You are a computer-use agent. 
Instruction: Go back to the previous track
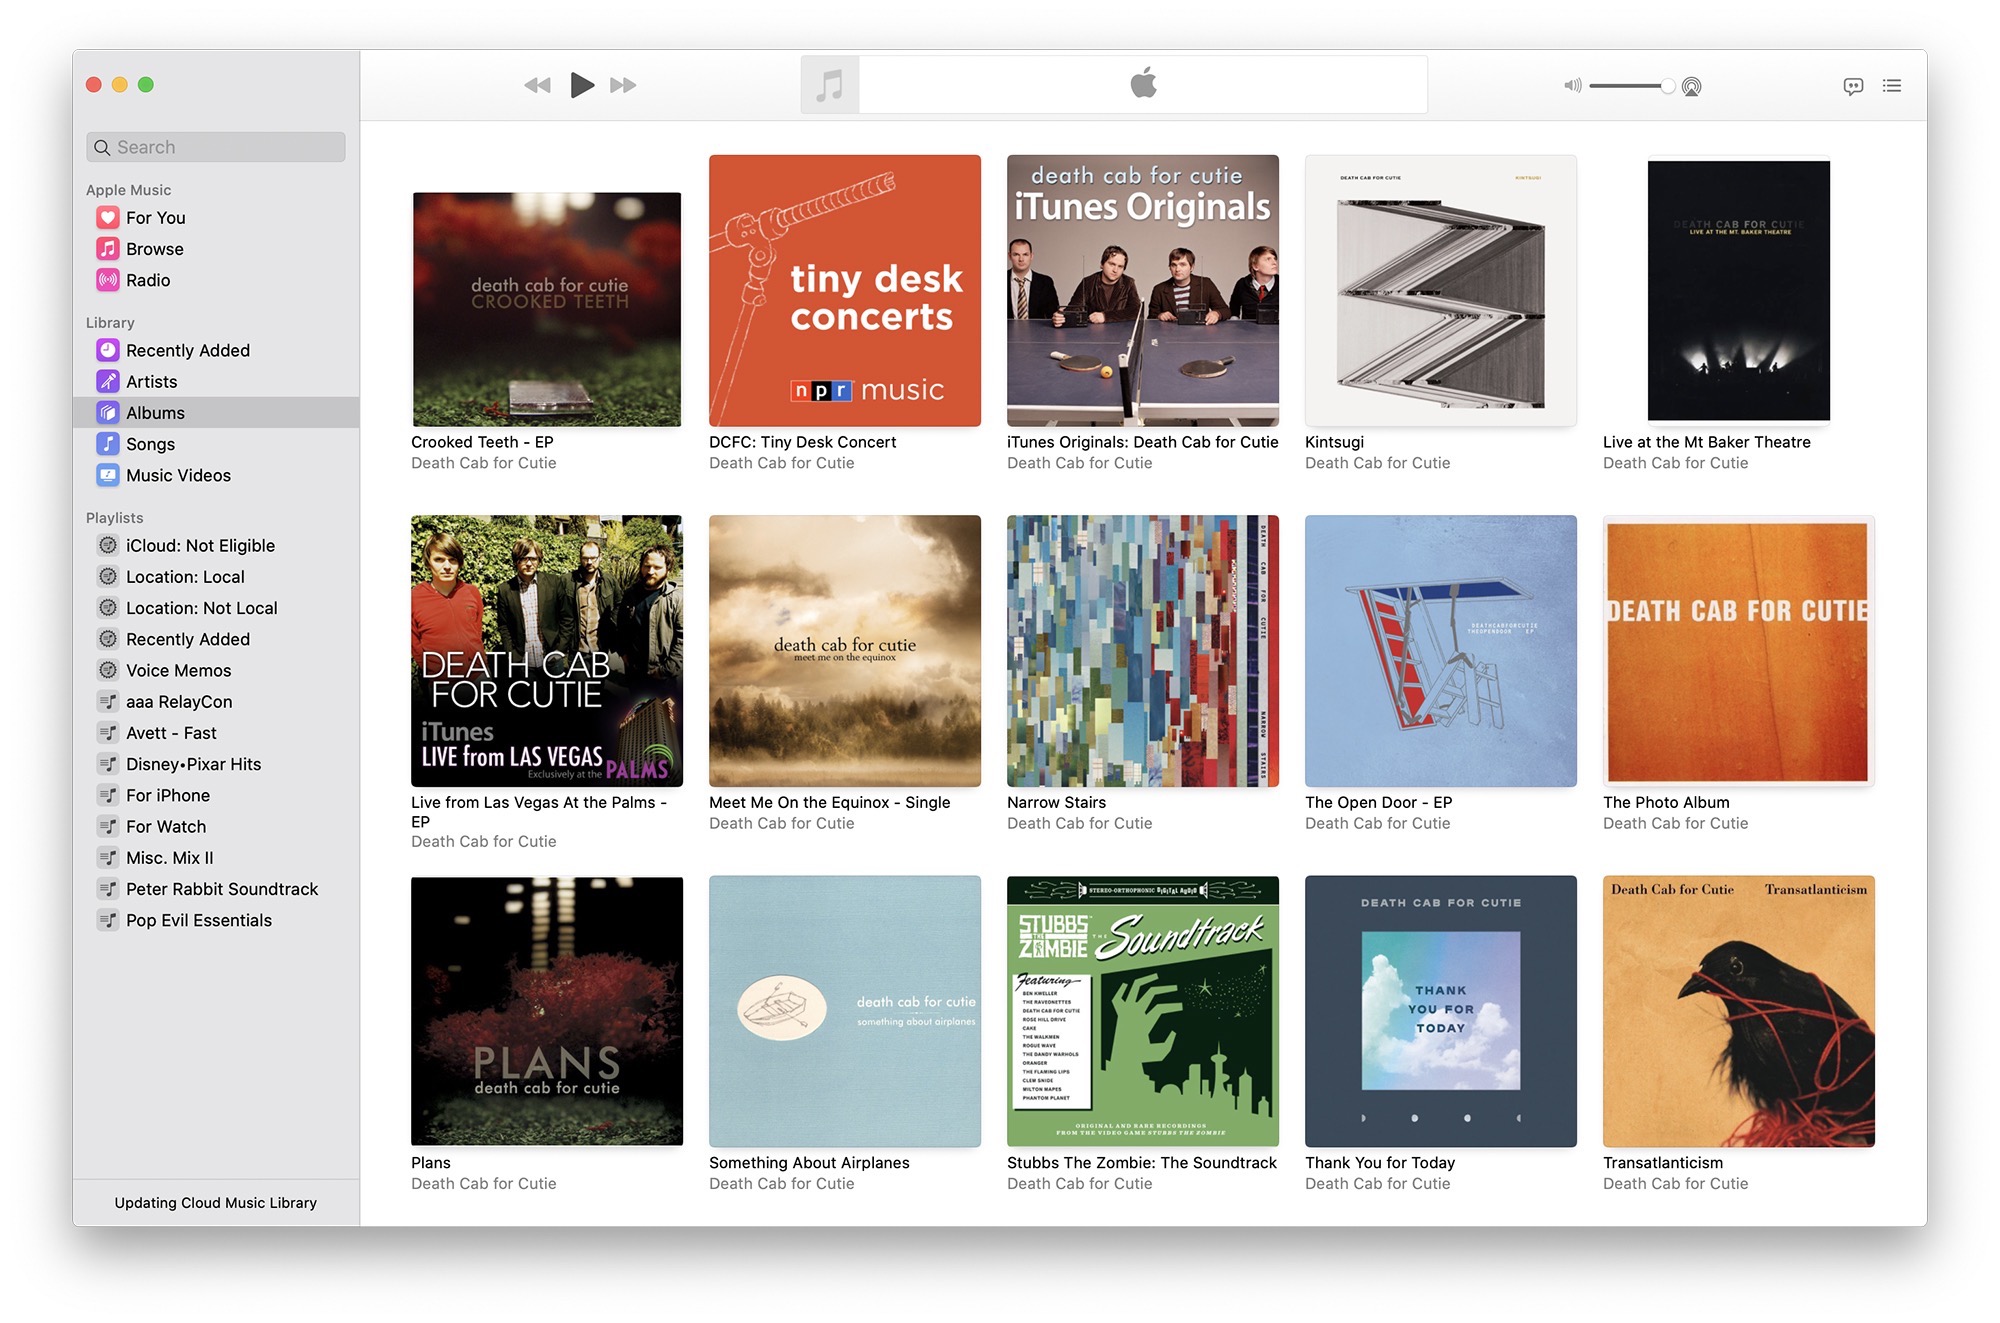[538, 85]
